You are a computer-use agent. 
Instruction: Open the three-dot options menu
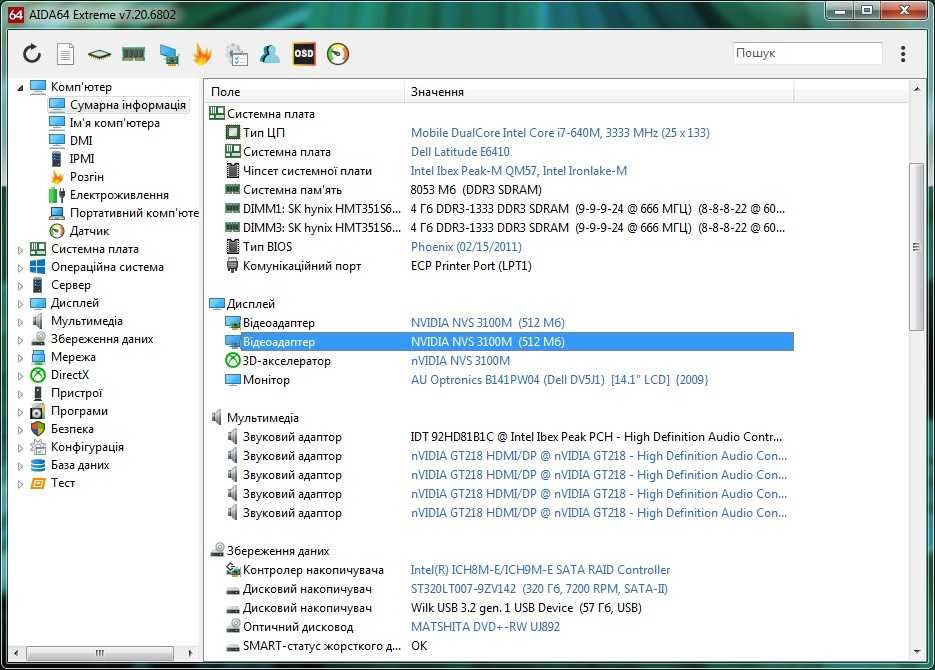(x=903, y=54)
